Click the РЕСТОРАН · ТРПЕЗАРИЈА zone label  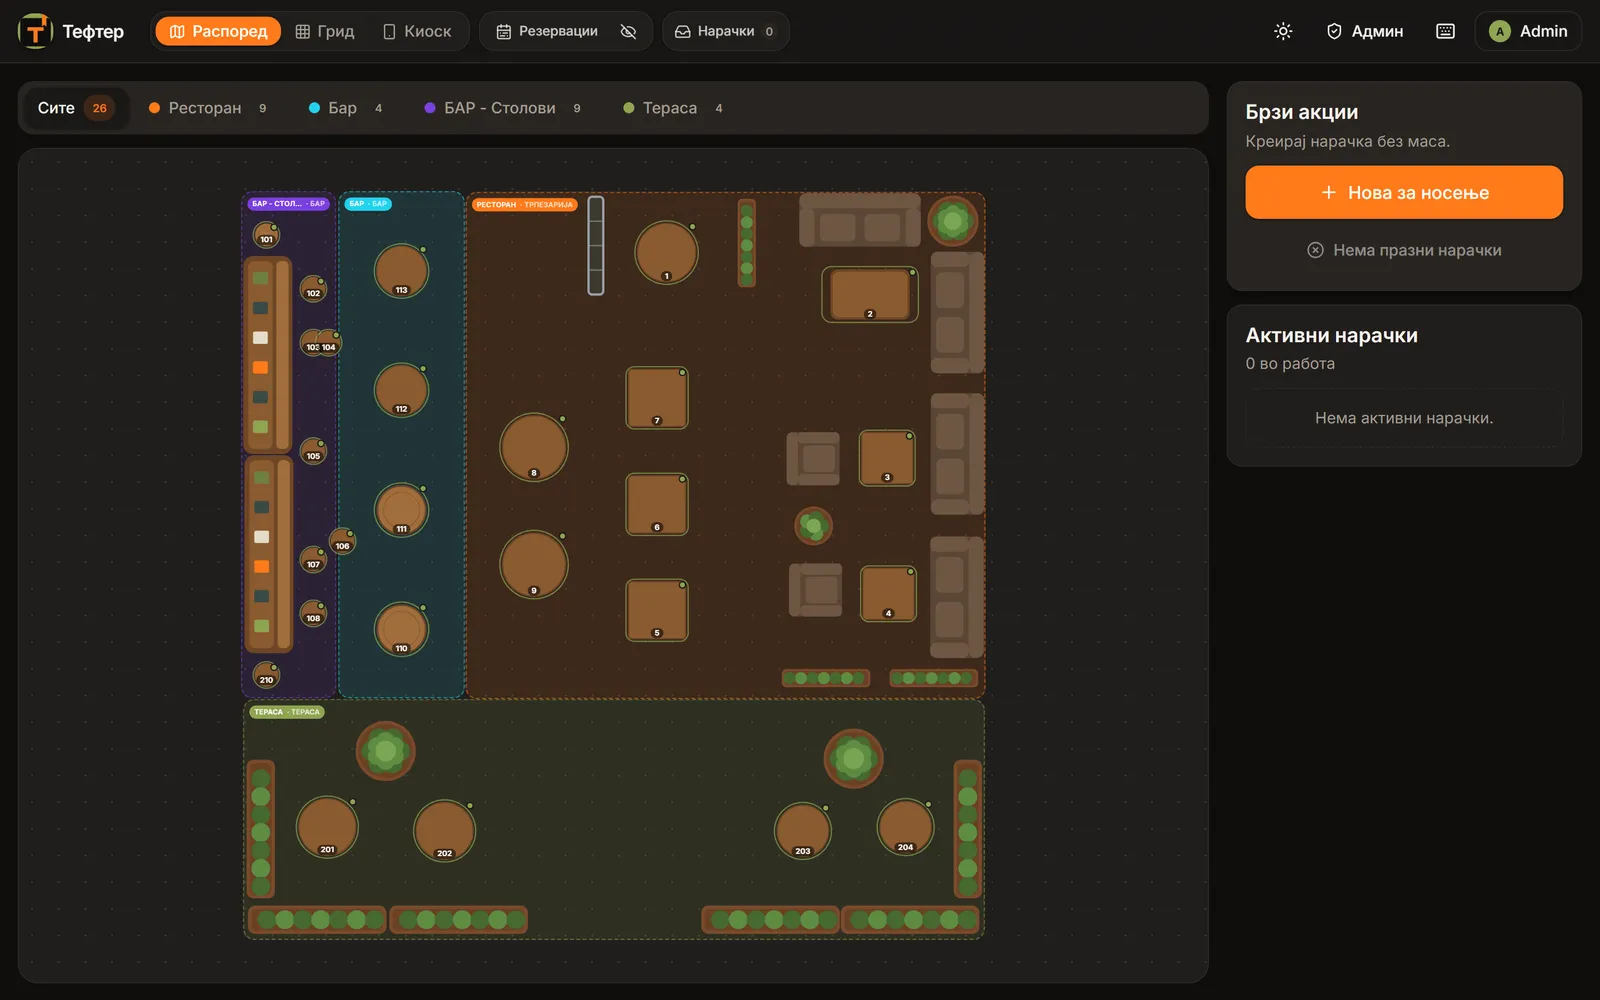pos(525,204)
